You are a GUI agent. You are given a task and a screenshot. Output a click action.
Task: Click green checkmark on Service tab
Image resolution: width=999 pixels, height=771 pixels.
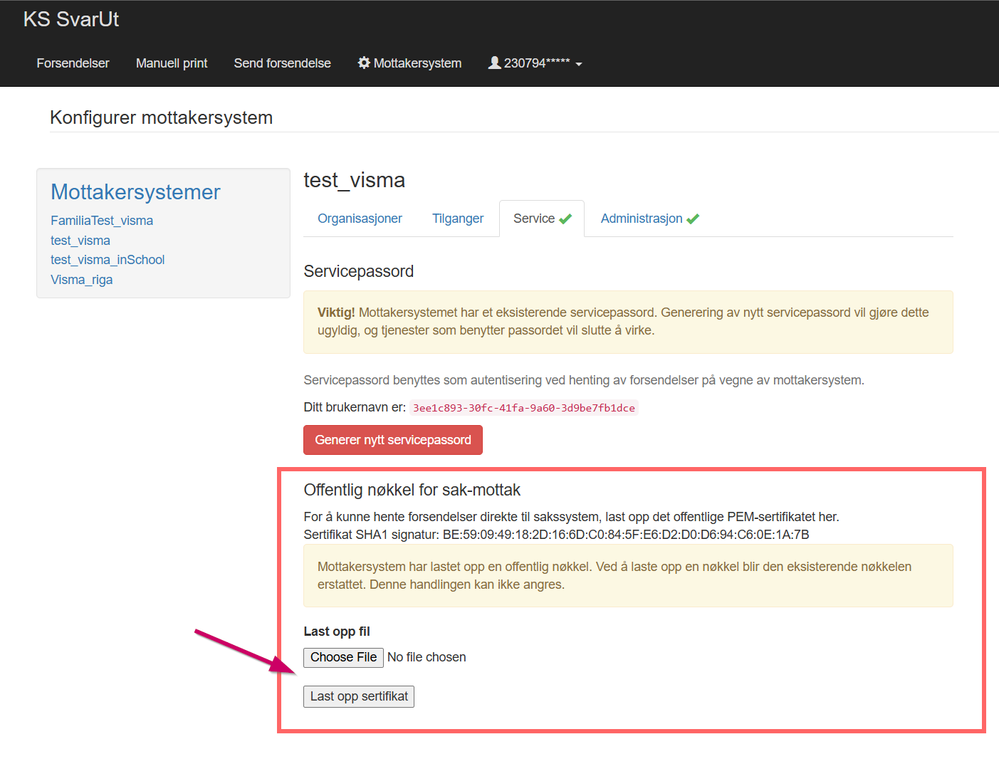pos(565,219)
